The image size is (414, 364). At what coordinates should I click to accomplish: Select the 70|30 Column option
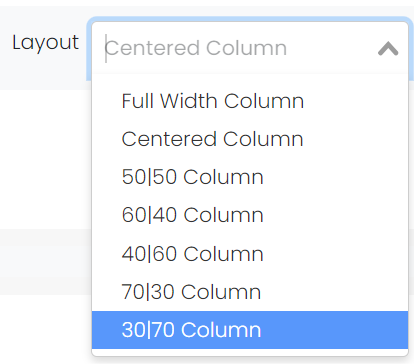250,292
